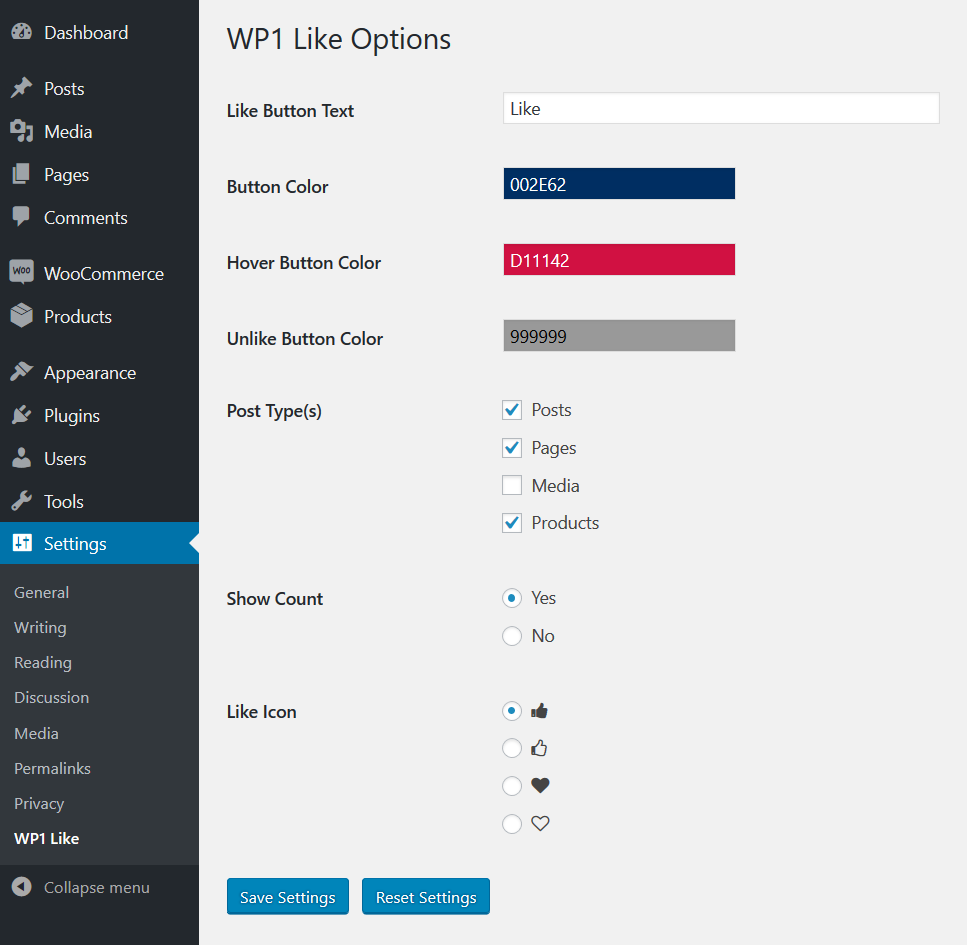This screenshot has height=945, width=967.
Task: Click the Pages sidebar icon
Action: click(x=22, y=175)
